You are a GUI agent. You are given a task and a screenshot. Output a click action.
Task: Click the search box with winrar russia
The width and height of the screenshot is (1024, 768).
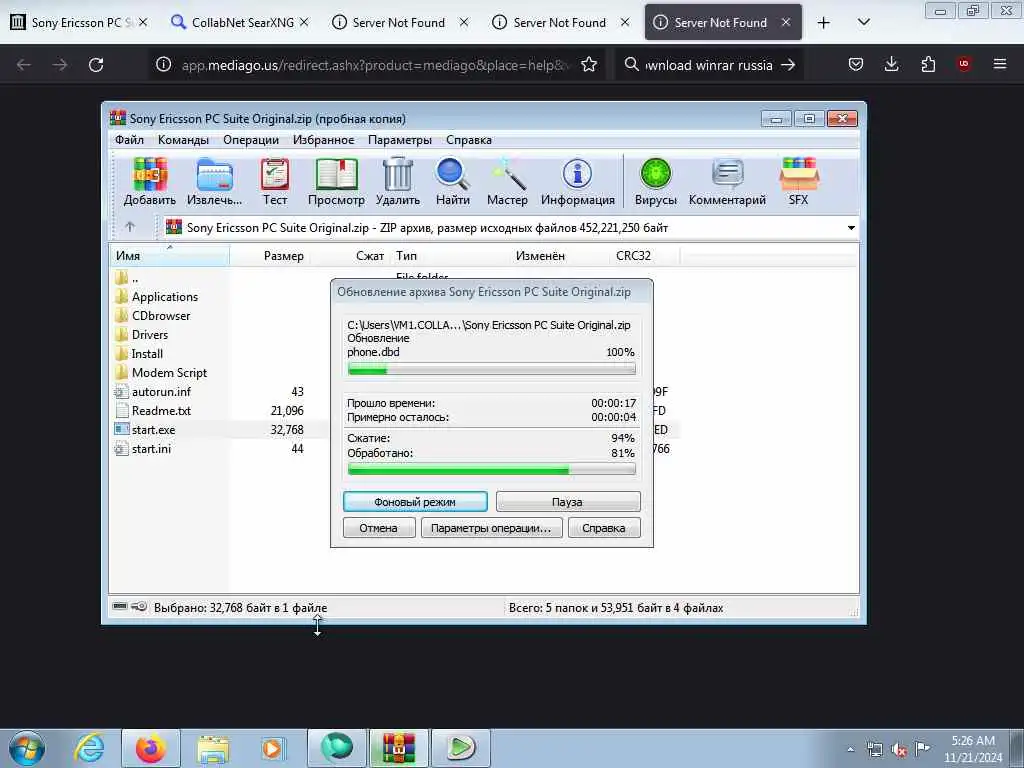[709, 65]
